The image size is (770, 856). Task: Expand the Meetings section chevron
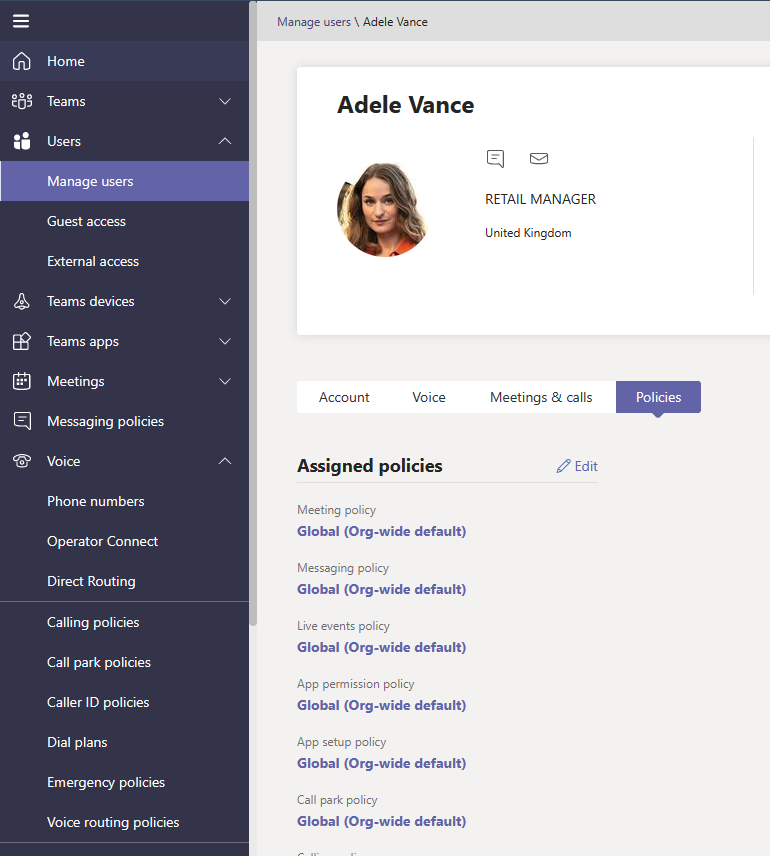225,381
